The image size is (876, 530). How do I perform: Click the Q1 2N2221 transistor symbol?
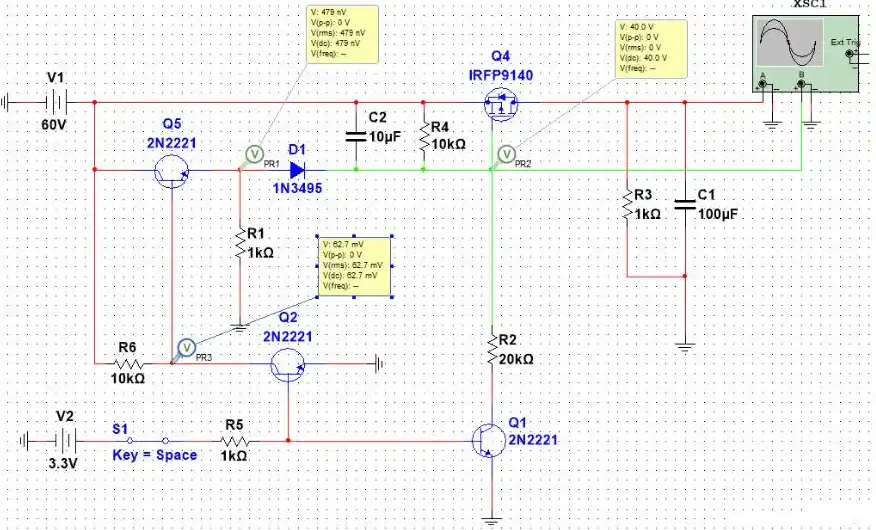point(489,441)
